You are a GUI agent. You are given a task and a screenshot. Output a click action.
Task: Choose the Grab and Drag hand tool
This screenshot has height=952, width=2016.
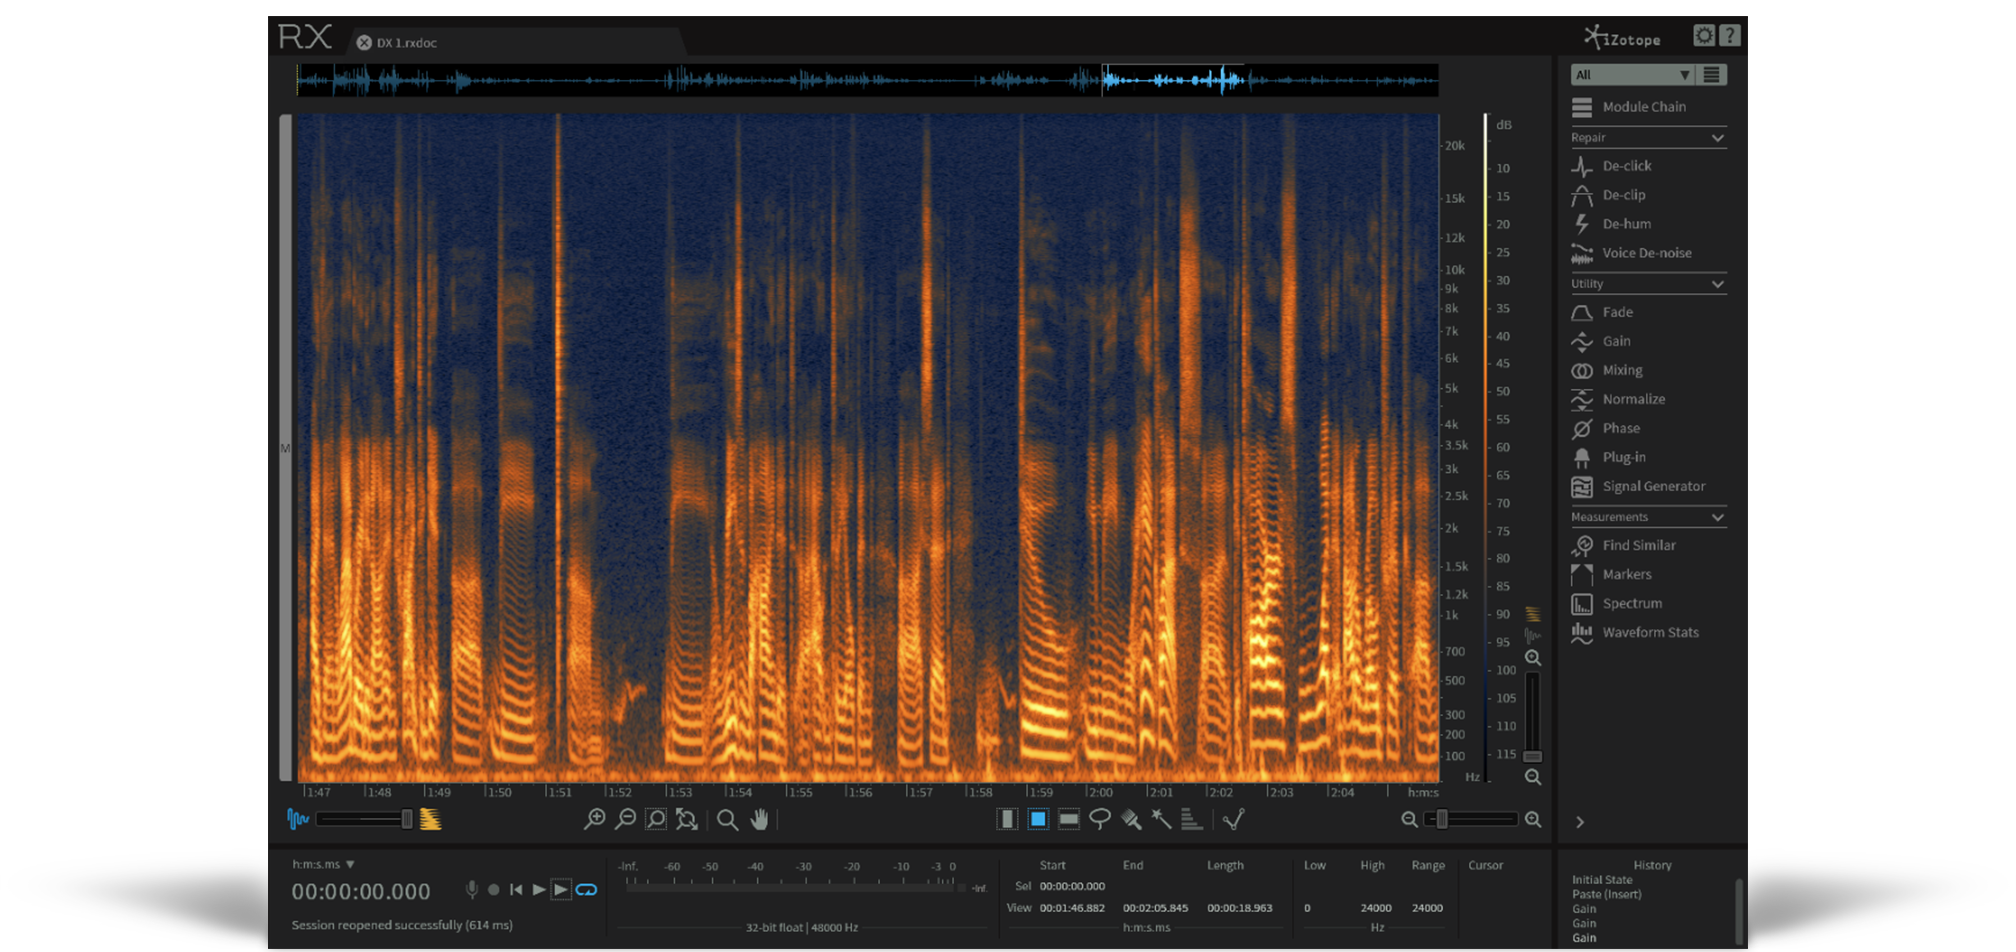pos(760,820)
